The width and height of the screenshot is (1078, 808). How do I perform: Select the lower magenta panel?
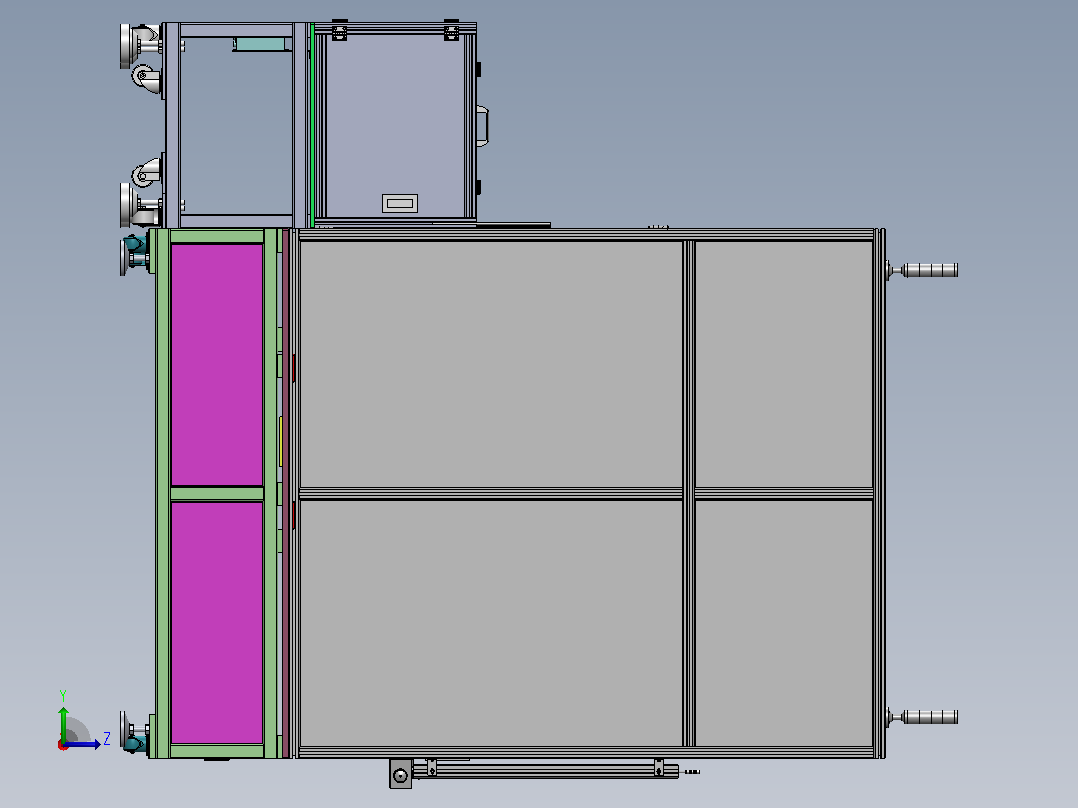(217, 623)
